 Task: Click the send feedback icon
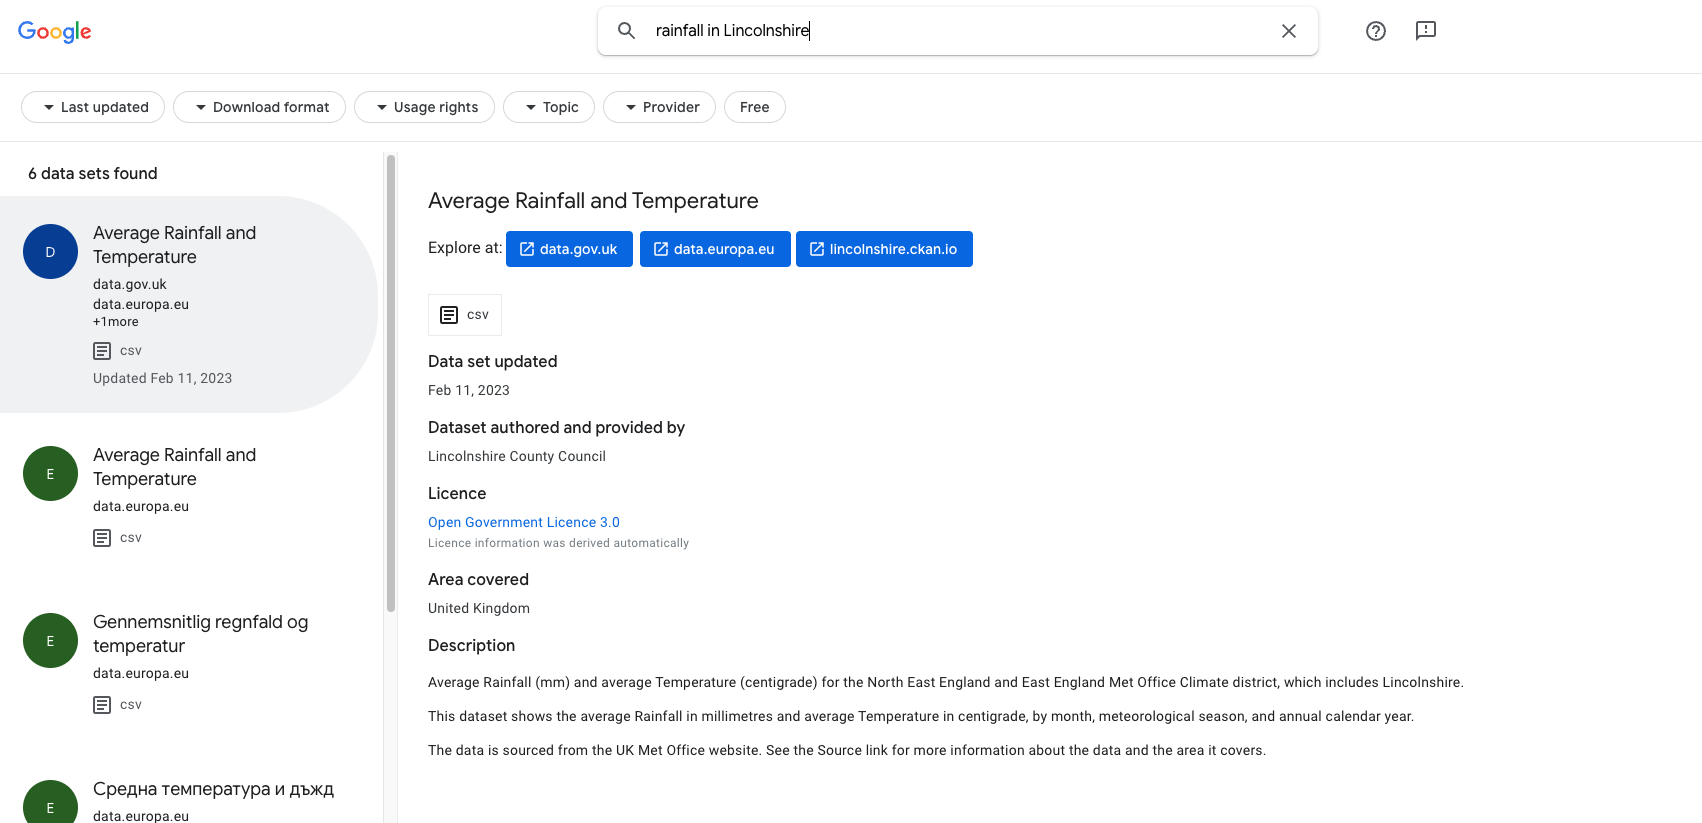coord(1425,31)
